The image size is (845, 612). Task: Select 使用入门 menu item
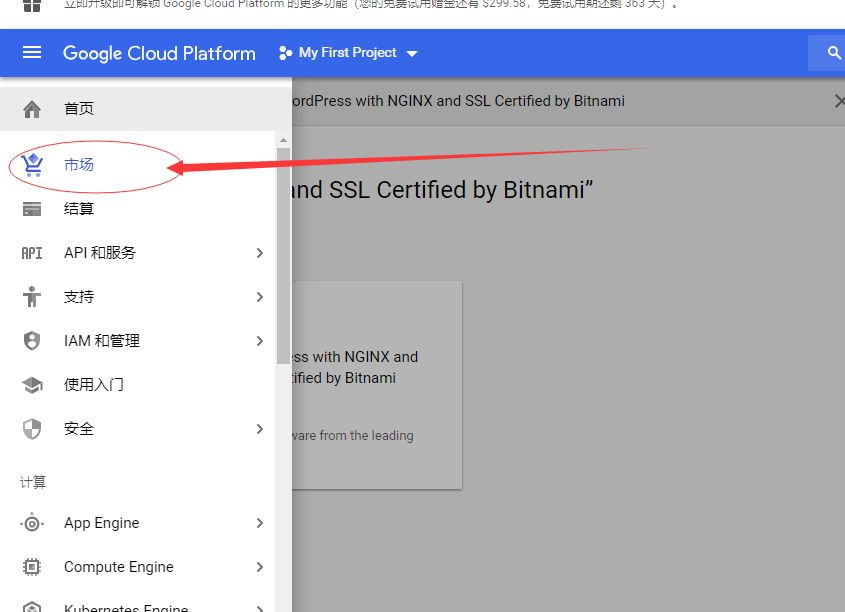pos(137,385)
